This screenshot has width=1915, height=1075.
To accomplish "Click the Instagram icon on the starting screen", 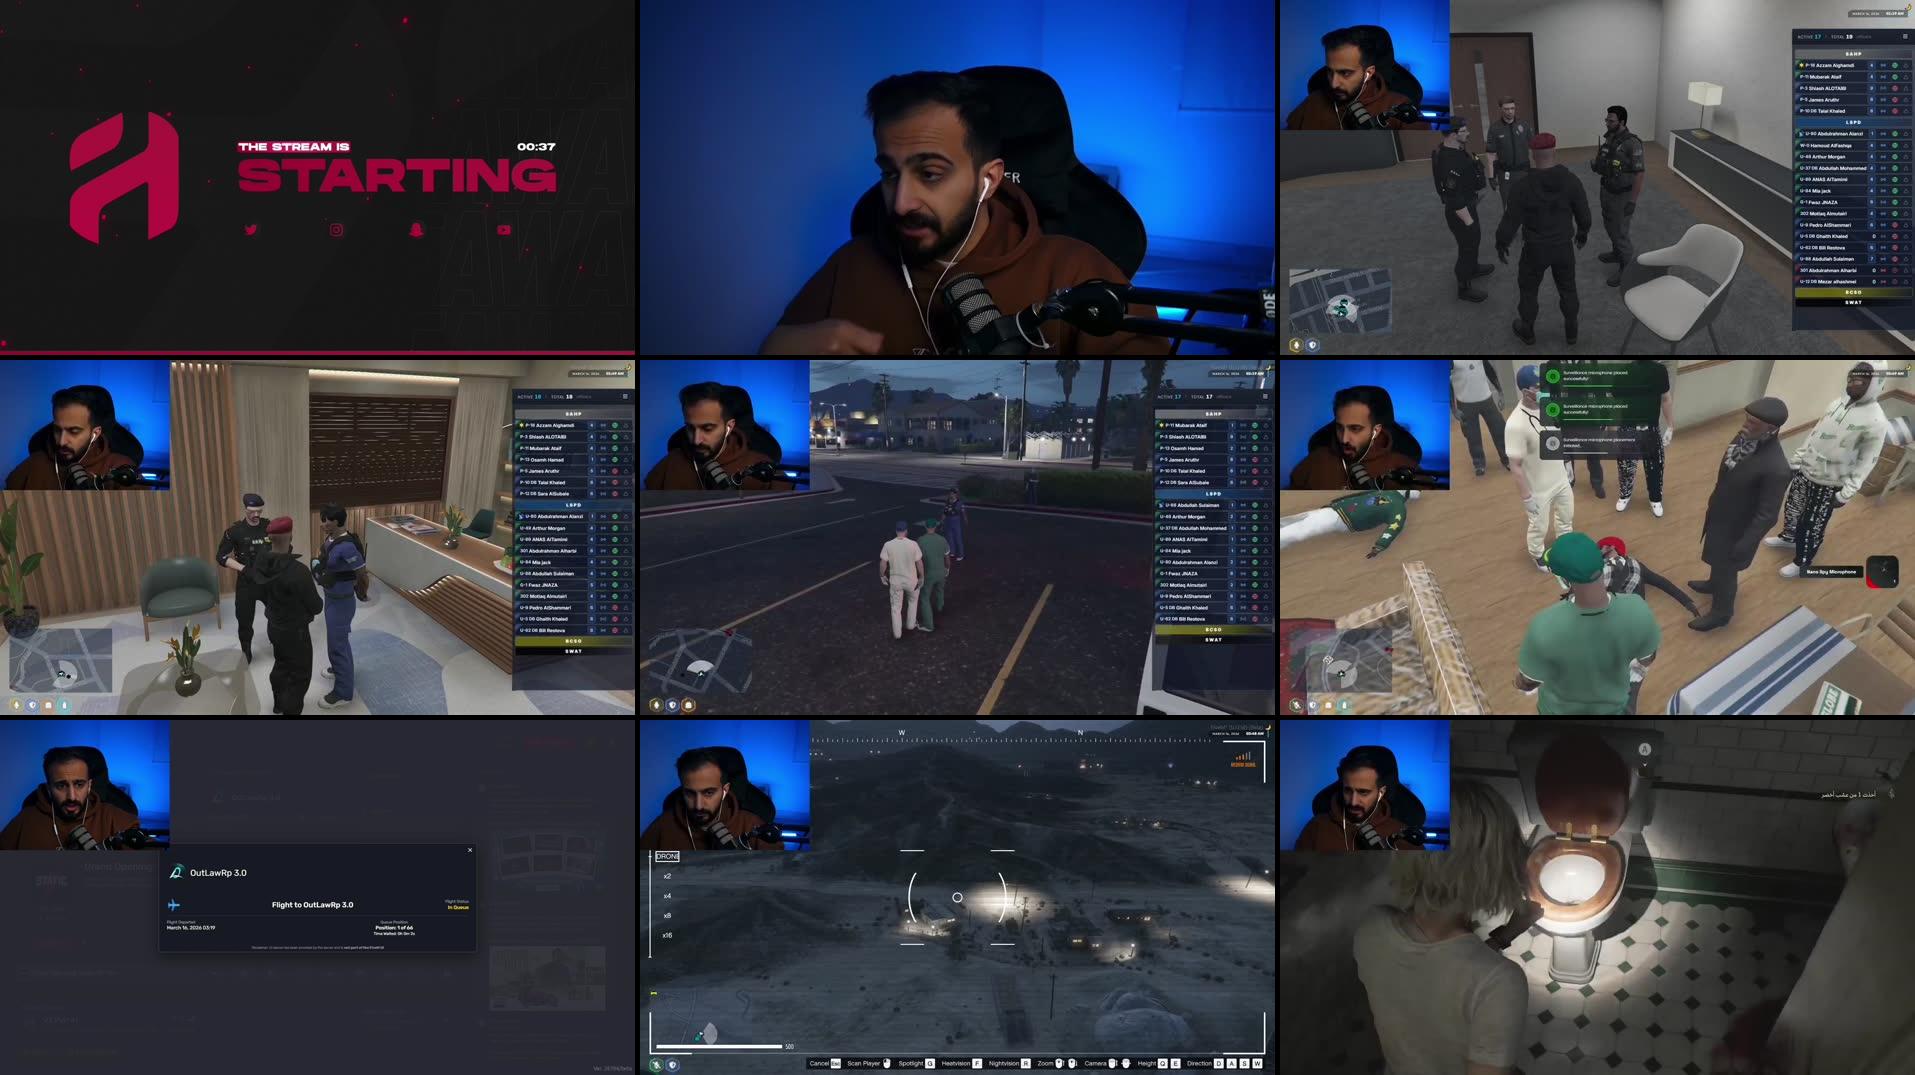I will click(x=335, y=230).
